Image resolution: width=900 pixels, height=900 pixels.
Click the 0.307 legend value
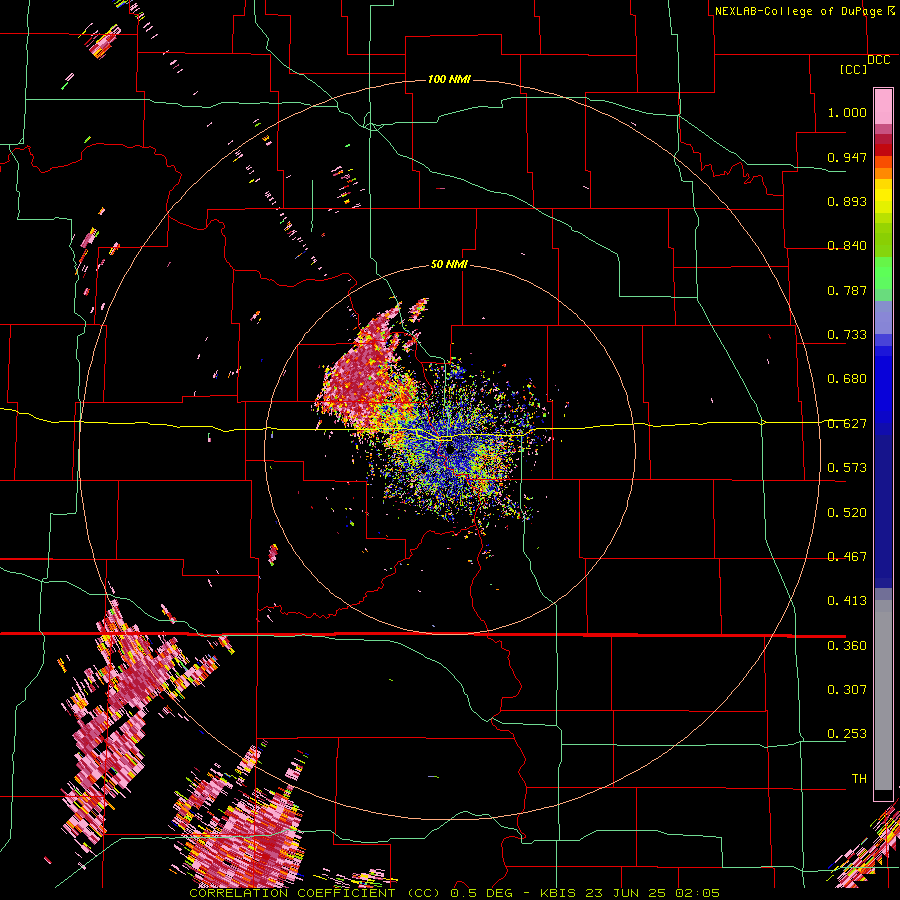[x=847, y=690]
